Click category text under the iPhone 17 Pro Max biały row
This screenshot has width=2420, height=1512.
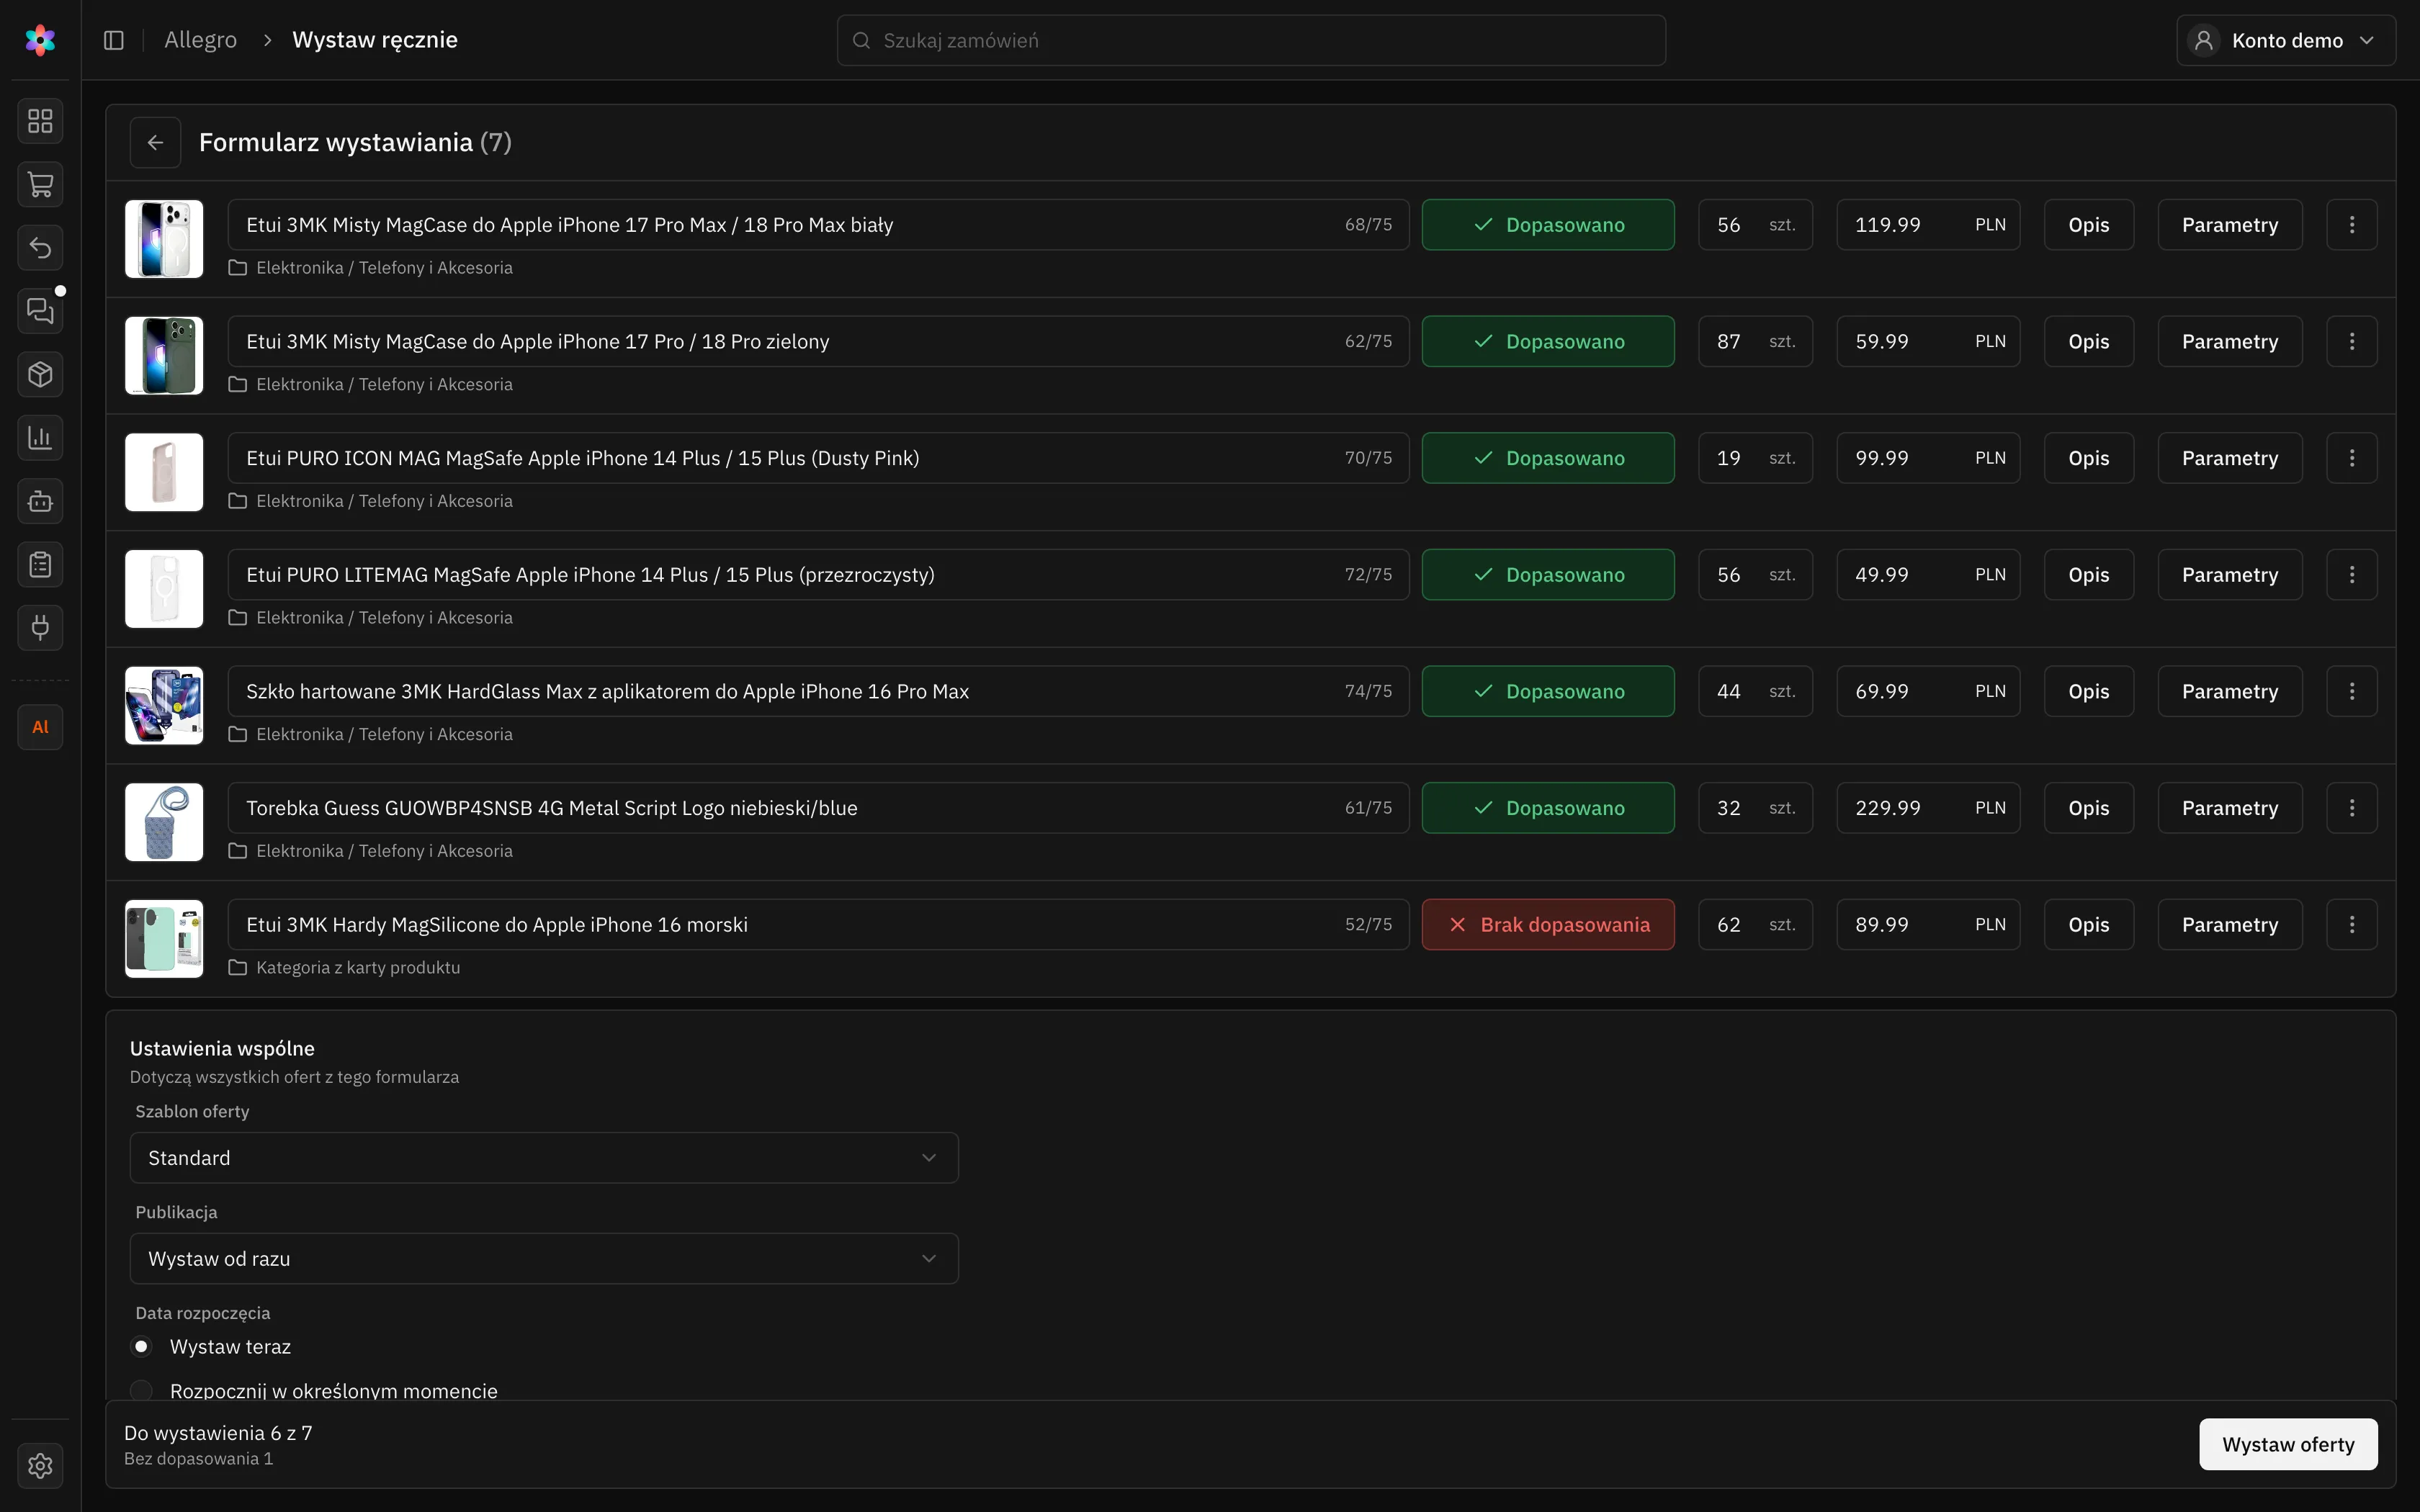[384, 268]
